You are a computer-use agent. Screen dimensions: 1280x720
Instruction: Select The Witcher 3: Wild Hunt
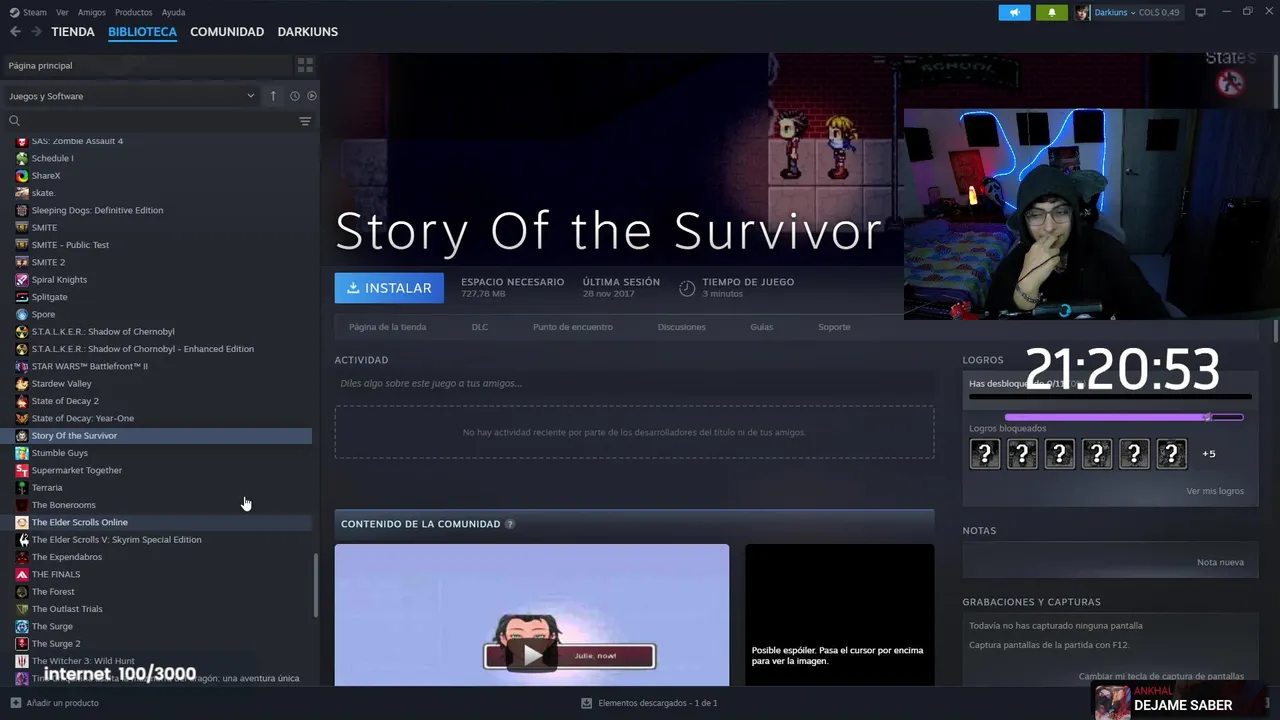point(157,661)
